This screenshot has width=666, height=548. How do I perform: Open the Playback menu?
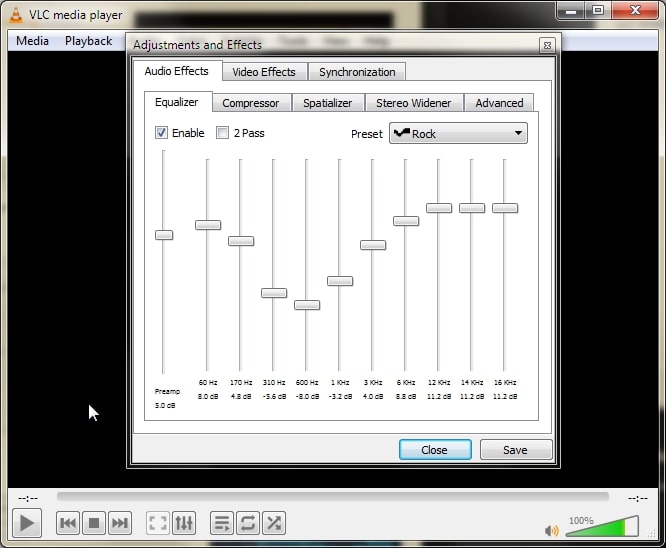coord(88,41)
